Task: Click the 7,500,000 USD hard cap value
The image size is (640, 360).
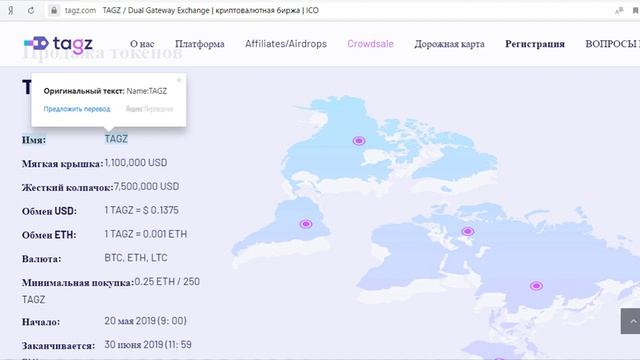Action: (x=146, y=186)
